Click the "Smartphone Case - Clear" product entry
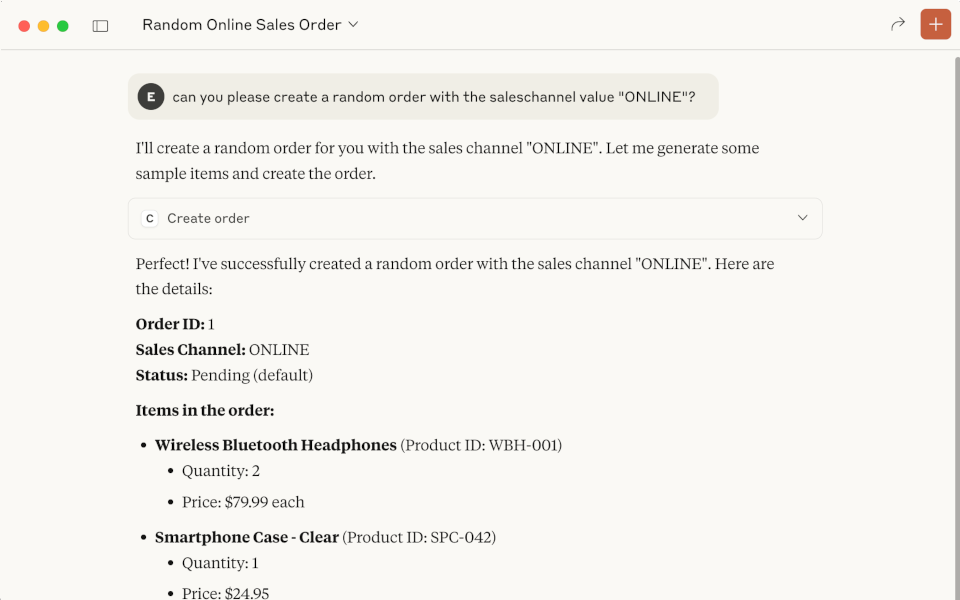The width and height of the screenshot is (960, 600). 245,537
